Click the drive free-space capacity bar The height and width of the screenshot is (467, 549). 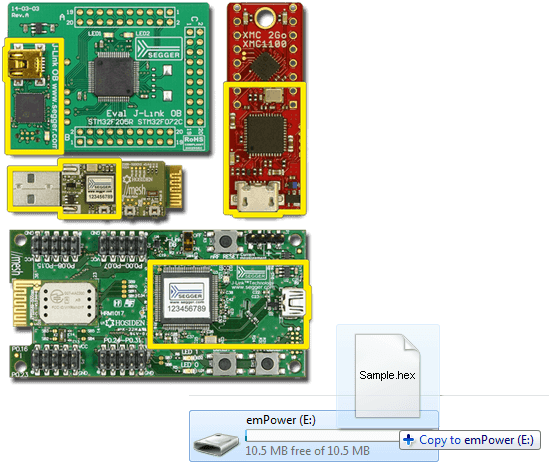click(322, 436)
